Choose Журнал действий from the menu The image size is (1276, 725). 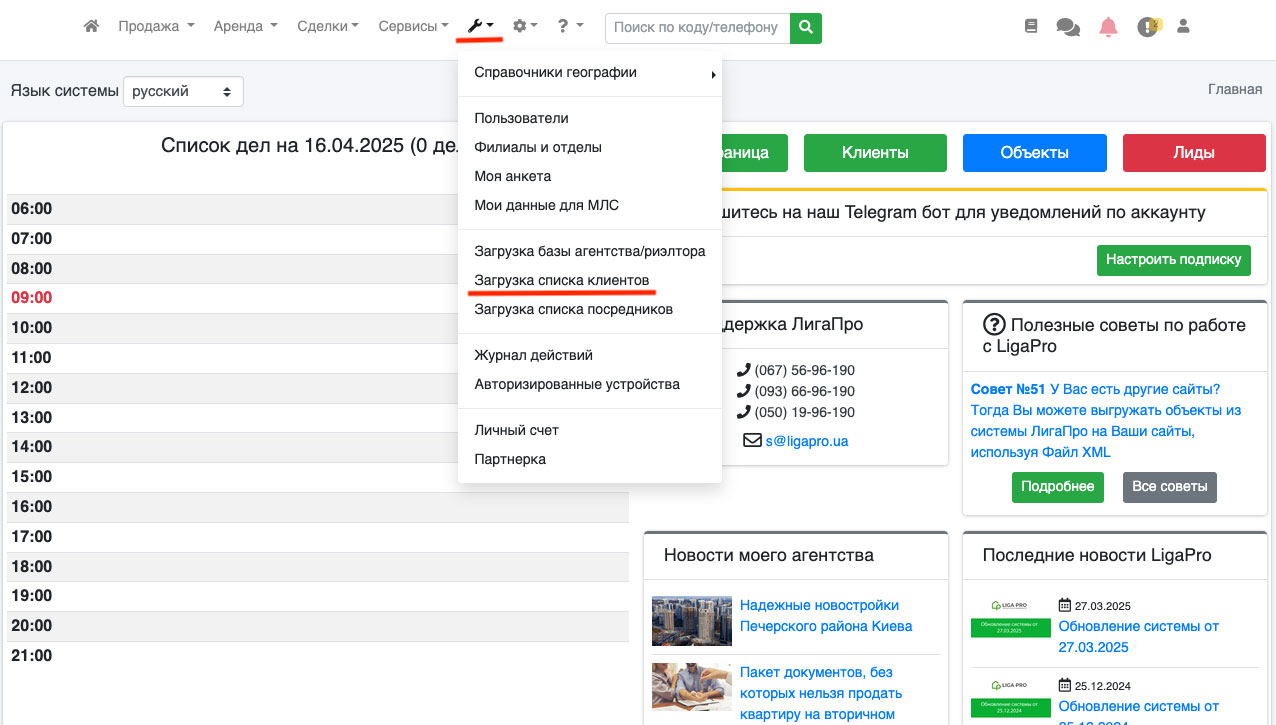click(x=533, y=355)
